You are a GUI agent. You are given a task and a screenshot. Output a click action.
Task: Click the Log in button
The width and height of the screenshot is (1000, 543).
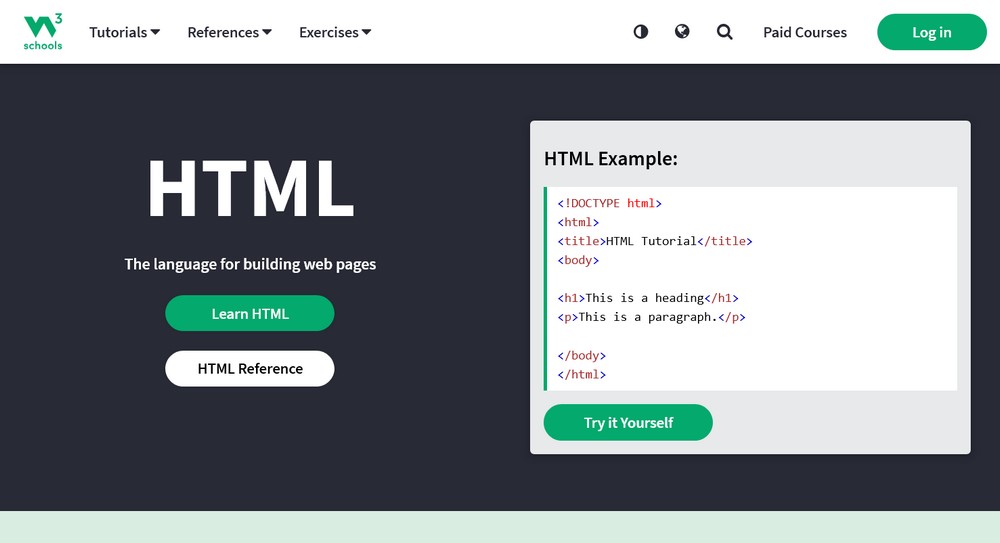932,32
